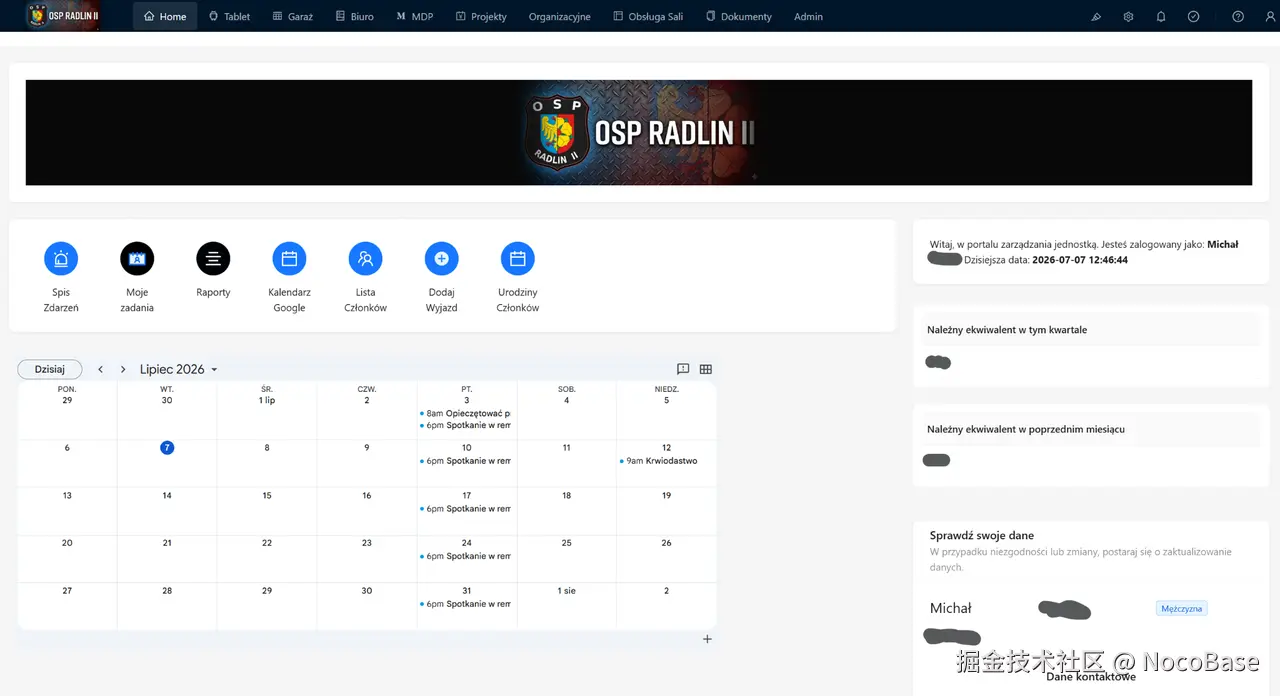The width and height of the screenshot is (1280, 696).
Task: Open the Projekty menu item
Action: point(481,17)
